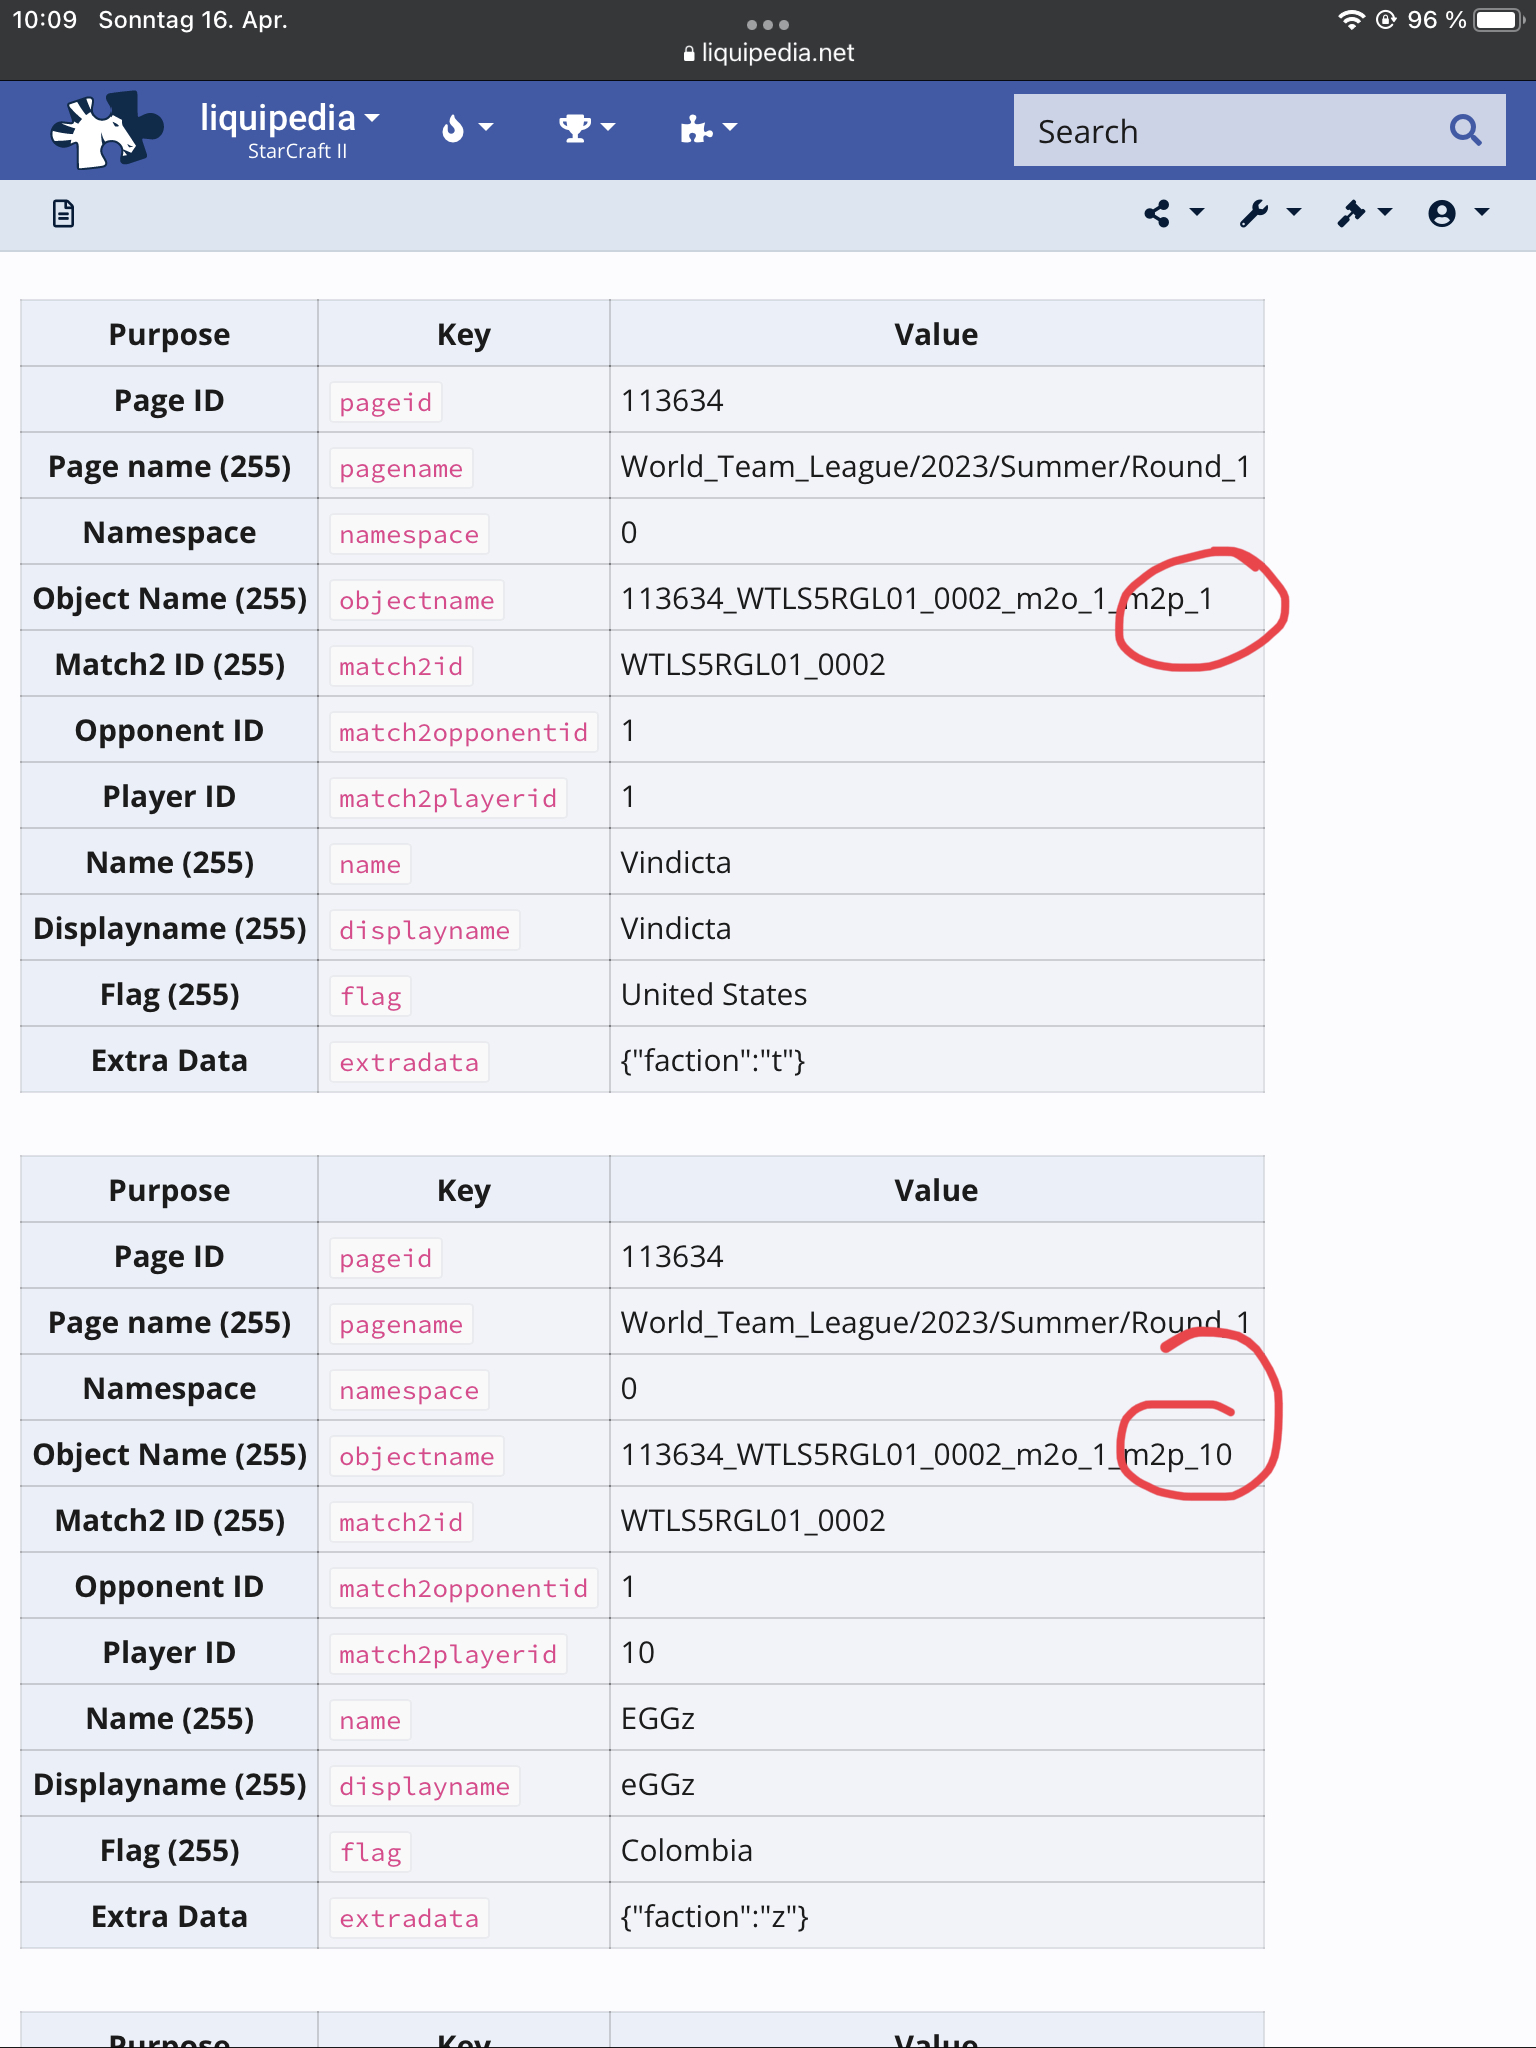Open the user account icon
The height and width of the screenshot is (2048, 1536).
1442,212
